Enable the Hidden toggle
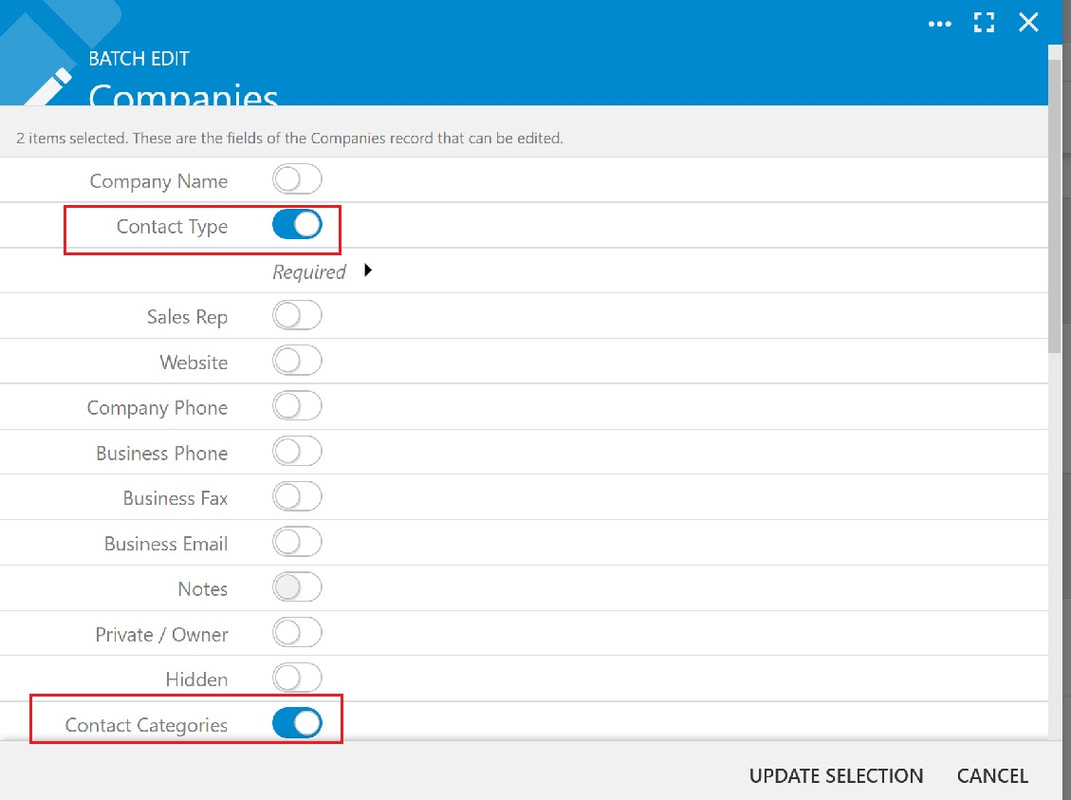Image resolution: width=1071 pixels, height=800 pixels. [x=297, y=678]
